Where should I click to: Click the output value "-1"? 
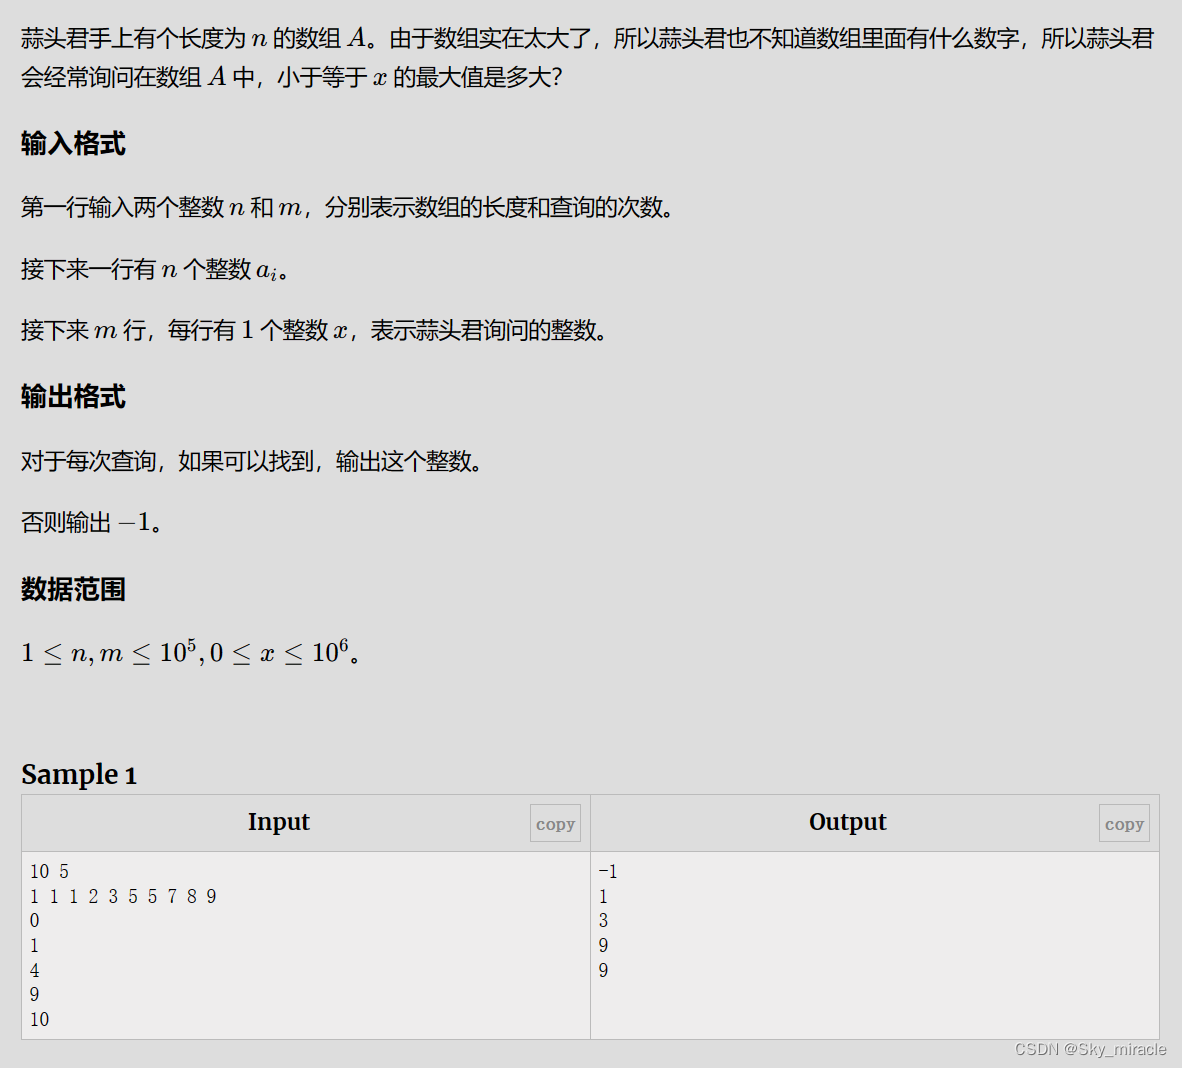point(608,871)
